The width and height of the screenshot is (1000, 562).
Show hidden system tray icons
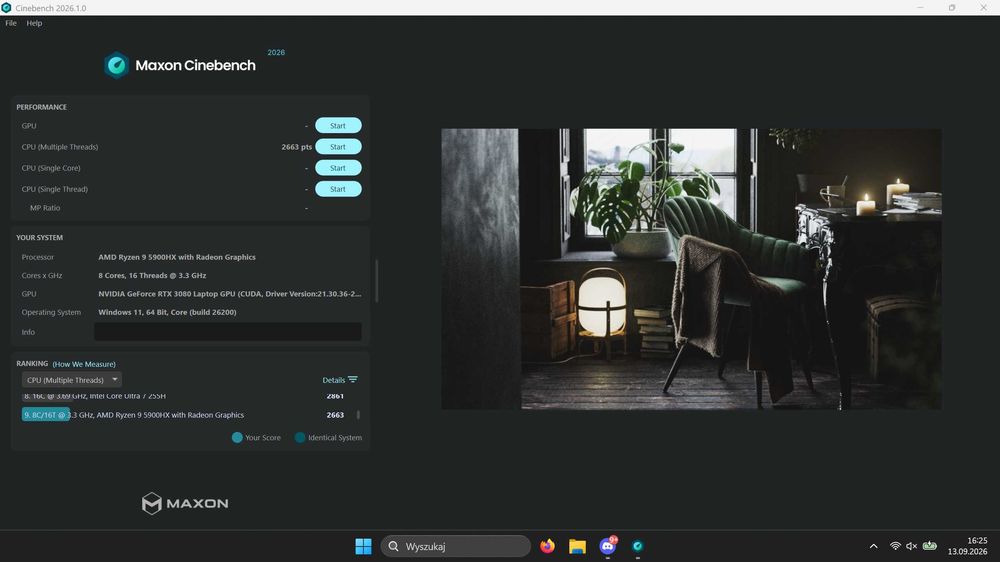pyautogui.click(x=874, y=546)
